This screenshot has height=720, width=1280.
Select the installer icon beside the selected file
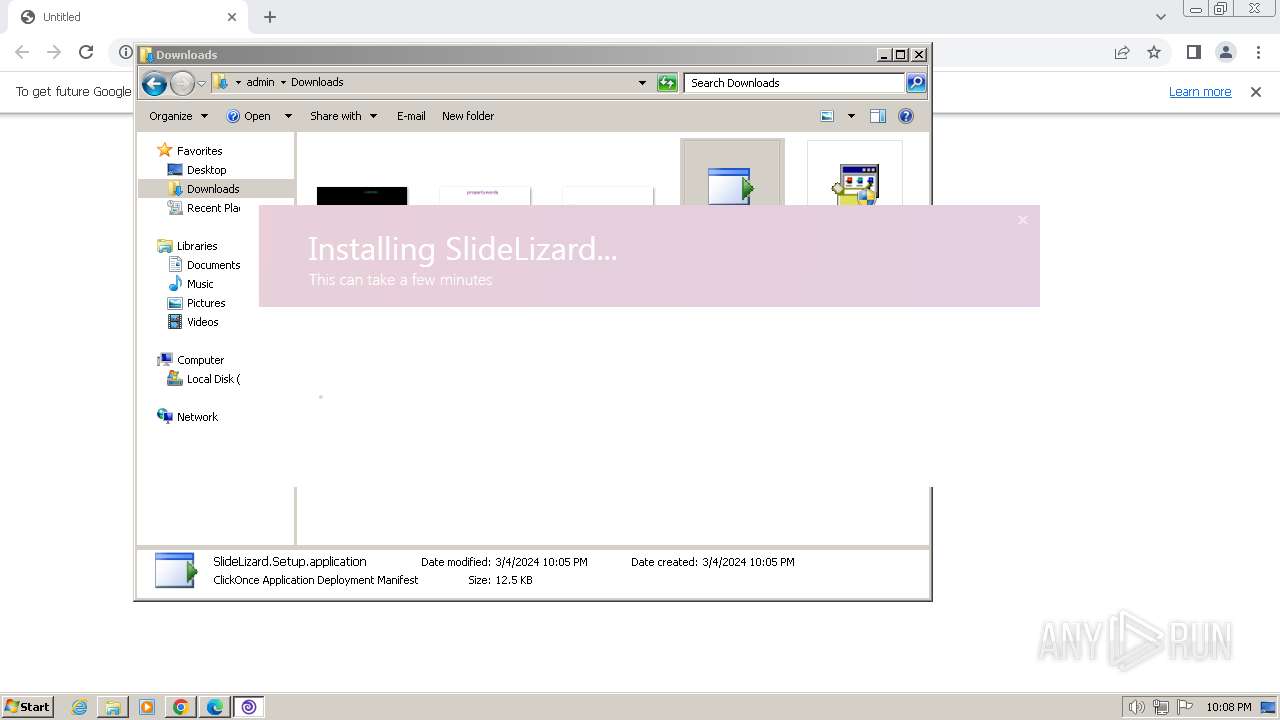click(856, 184)
